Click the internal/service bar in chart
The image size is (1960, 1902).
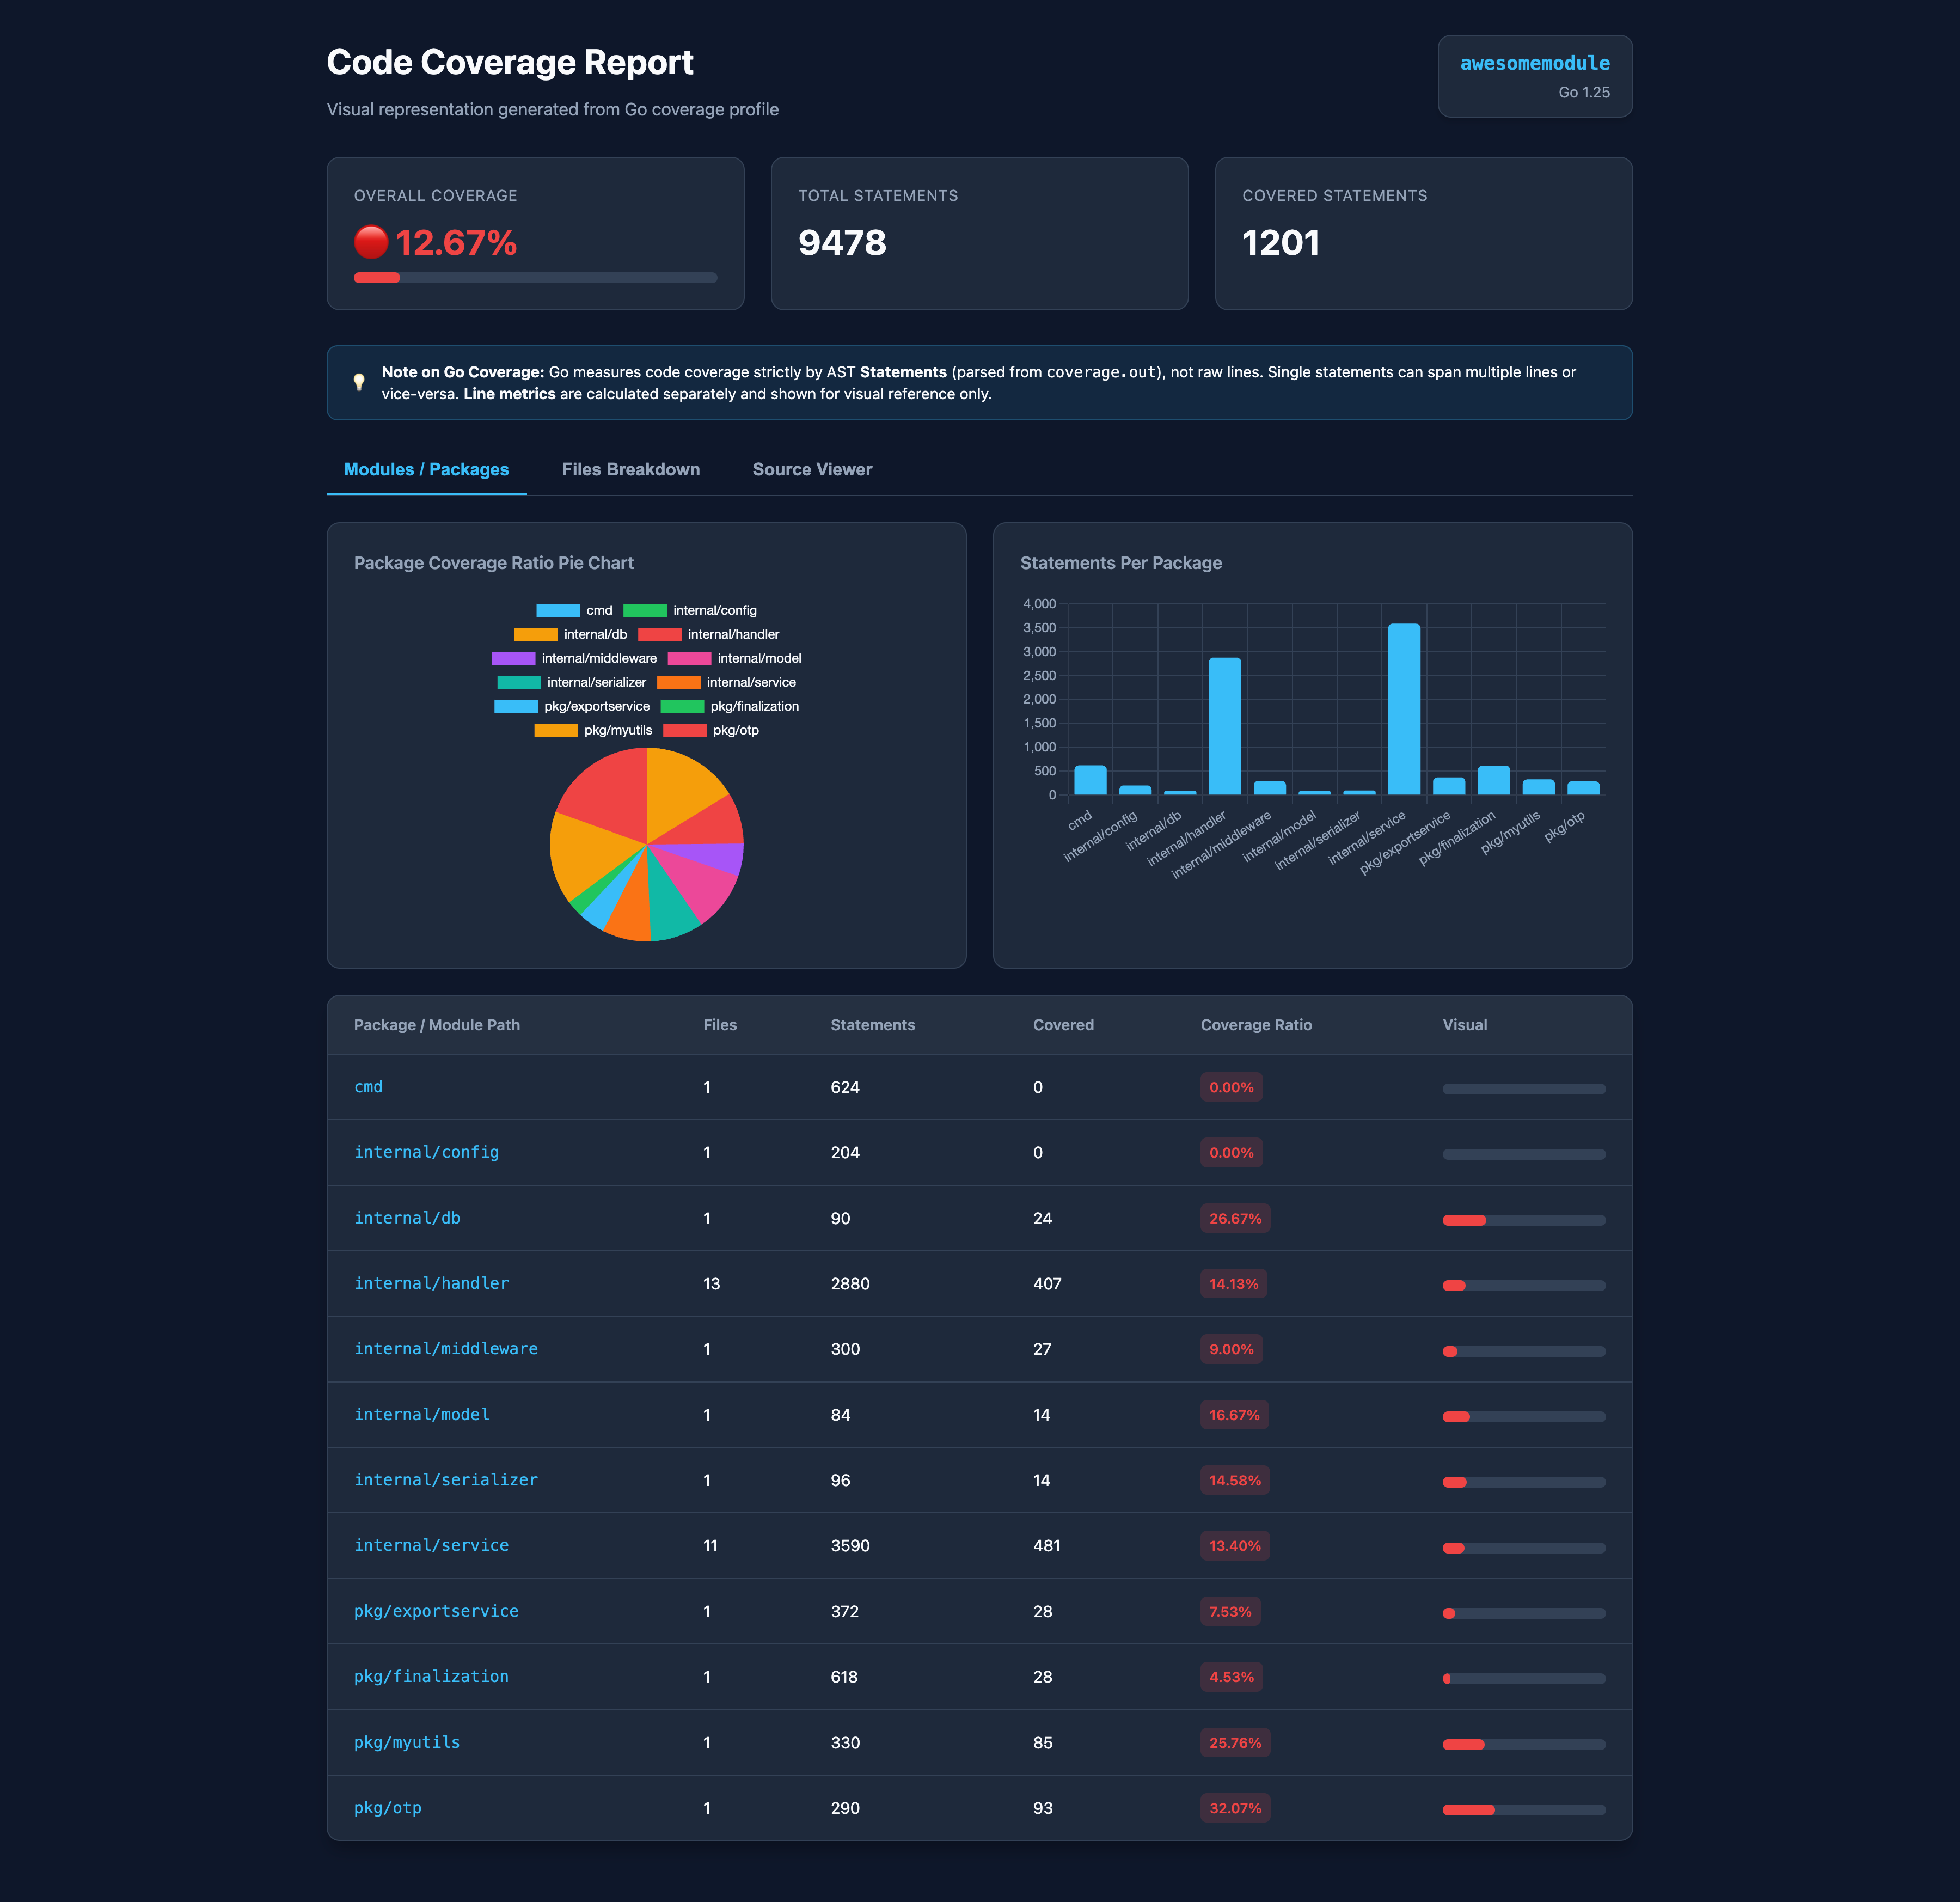point(1404,709)
